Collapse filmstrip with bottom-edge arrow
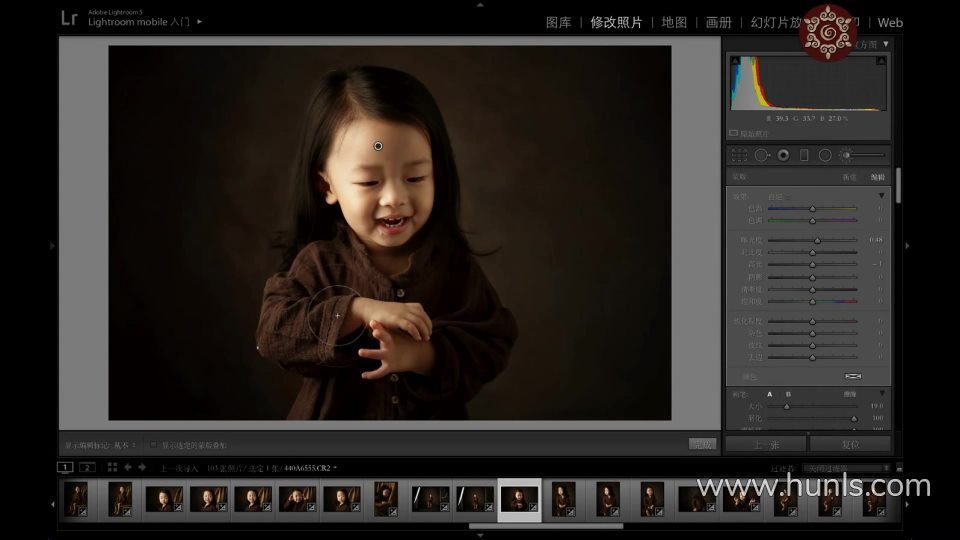This screenshot has height=540, width=960. [x=480, y=536]
